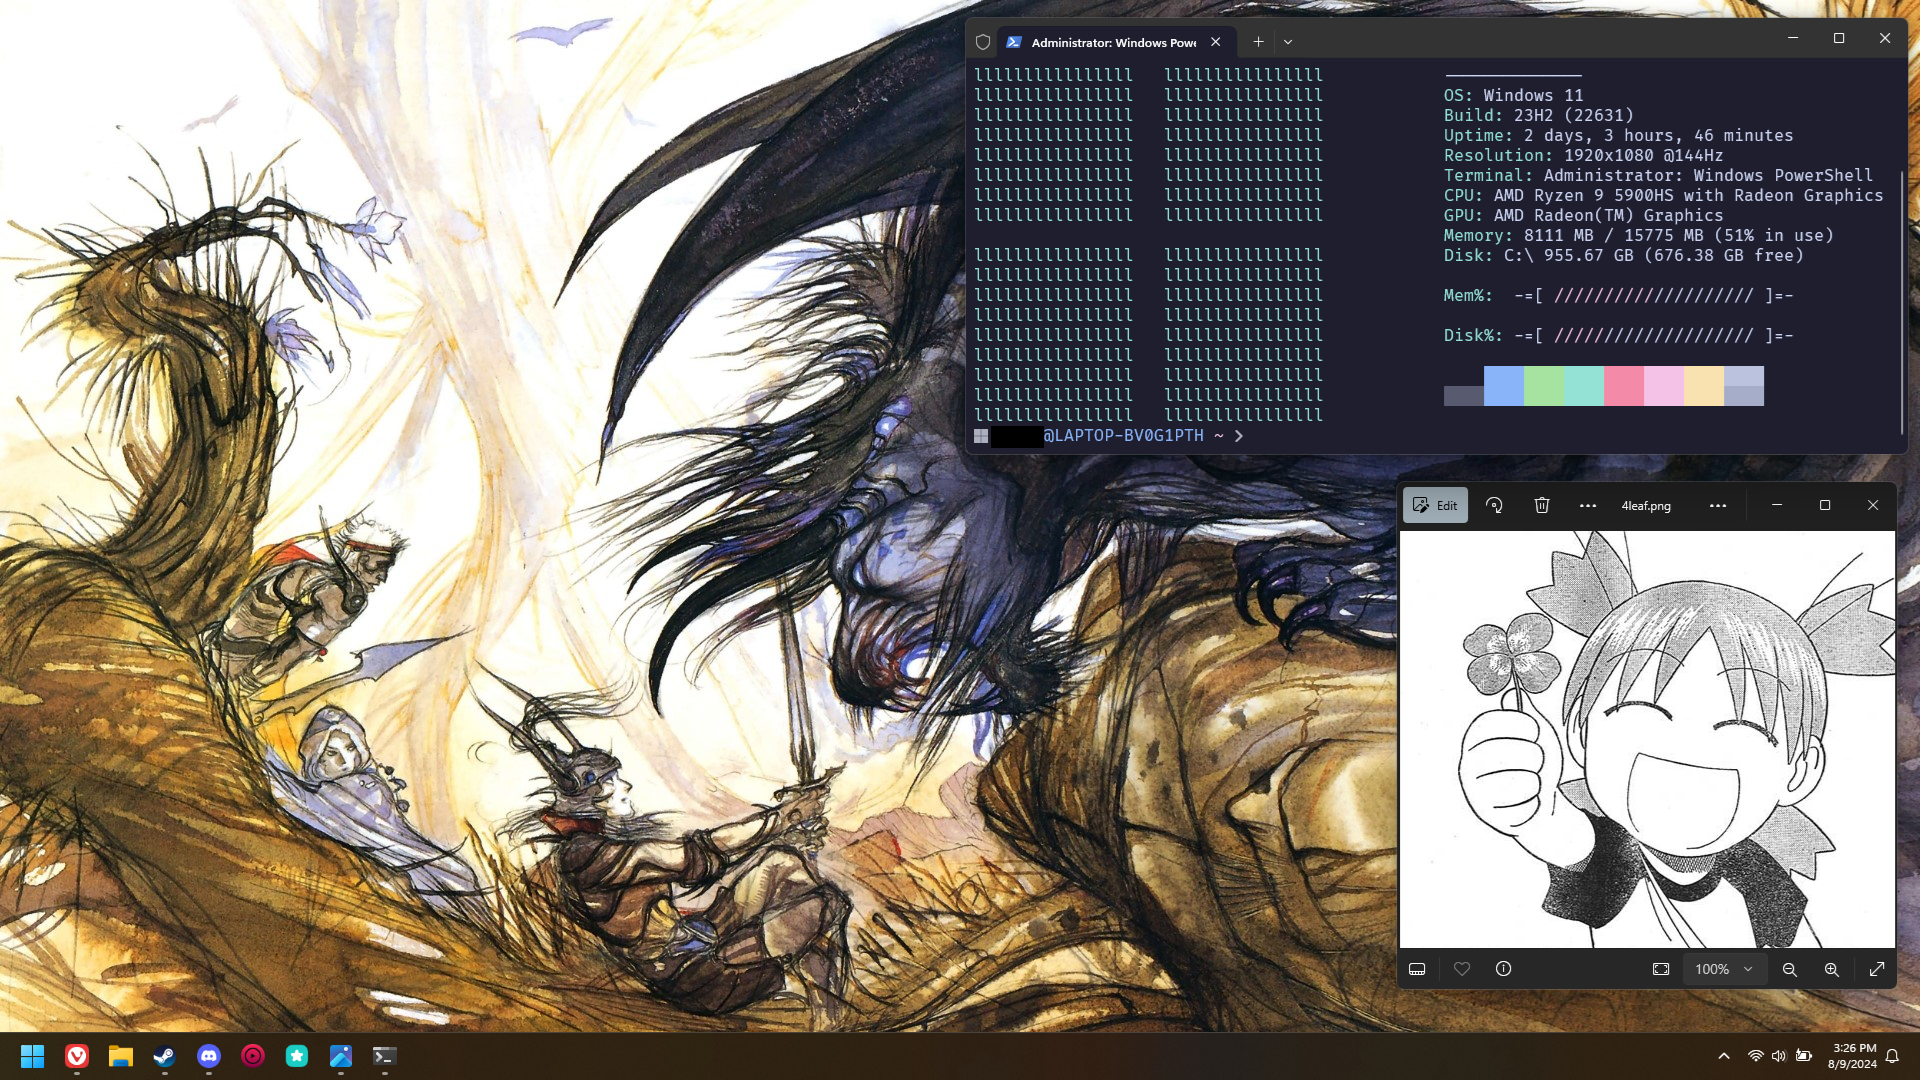Open Discord from the taskbar
The height and width of the screenshot is (1080, 1920).
pos(209,1056)
